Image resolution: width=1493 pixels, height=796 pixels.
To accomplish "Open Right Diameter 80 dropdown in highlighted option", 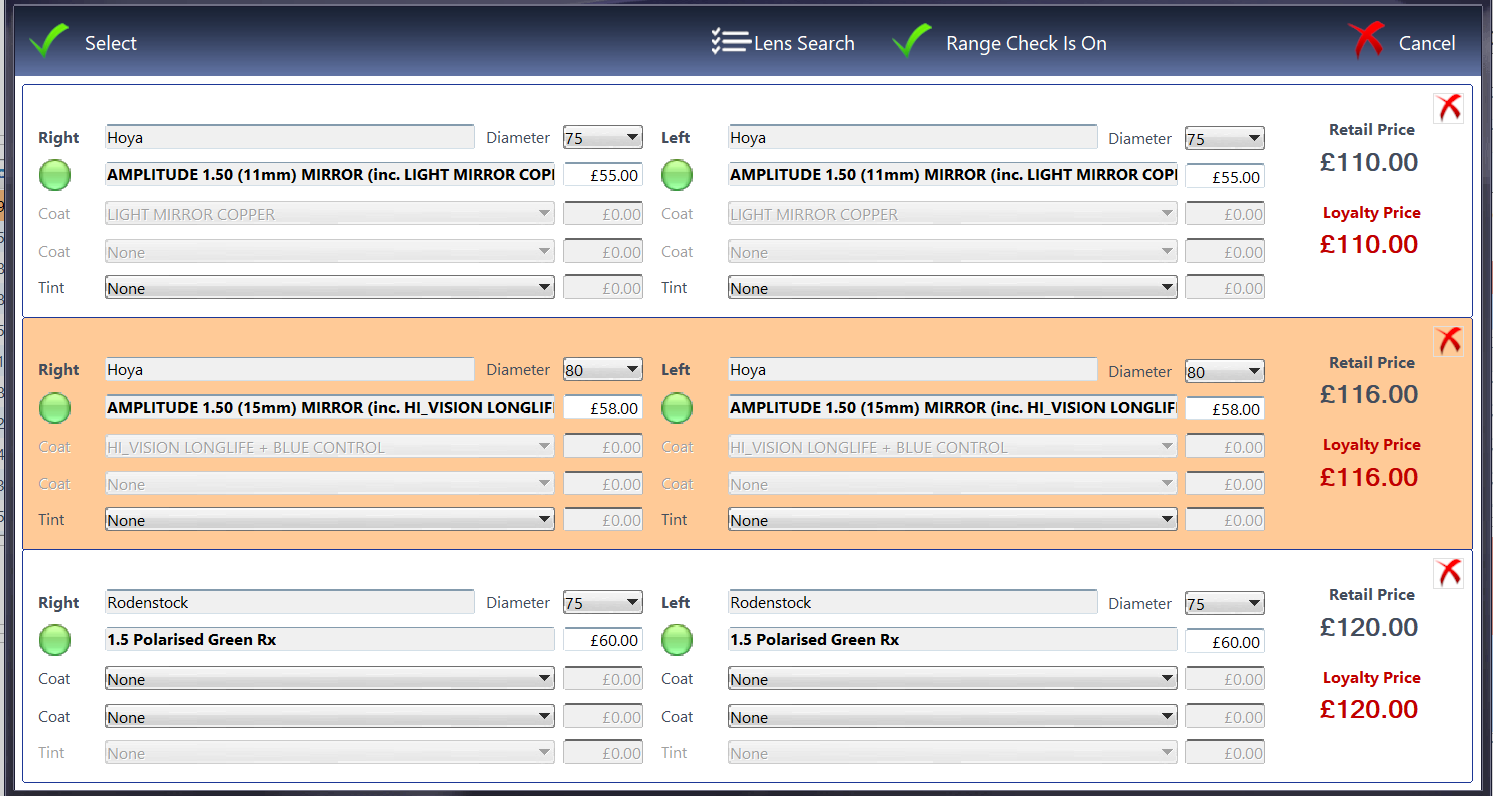I will click(603, 370).
